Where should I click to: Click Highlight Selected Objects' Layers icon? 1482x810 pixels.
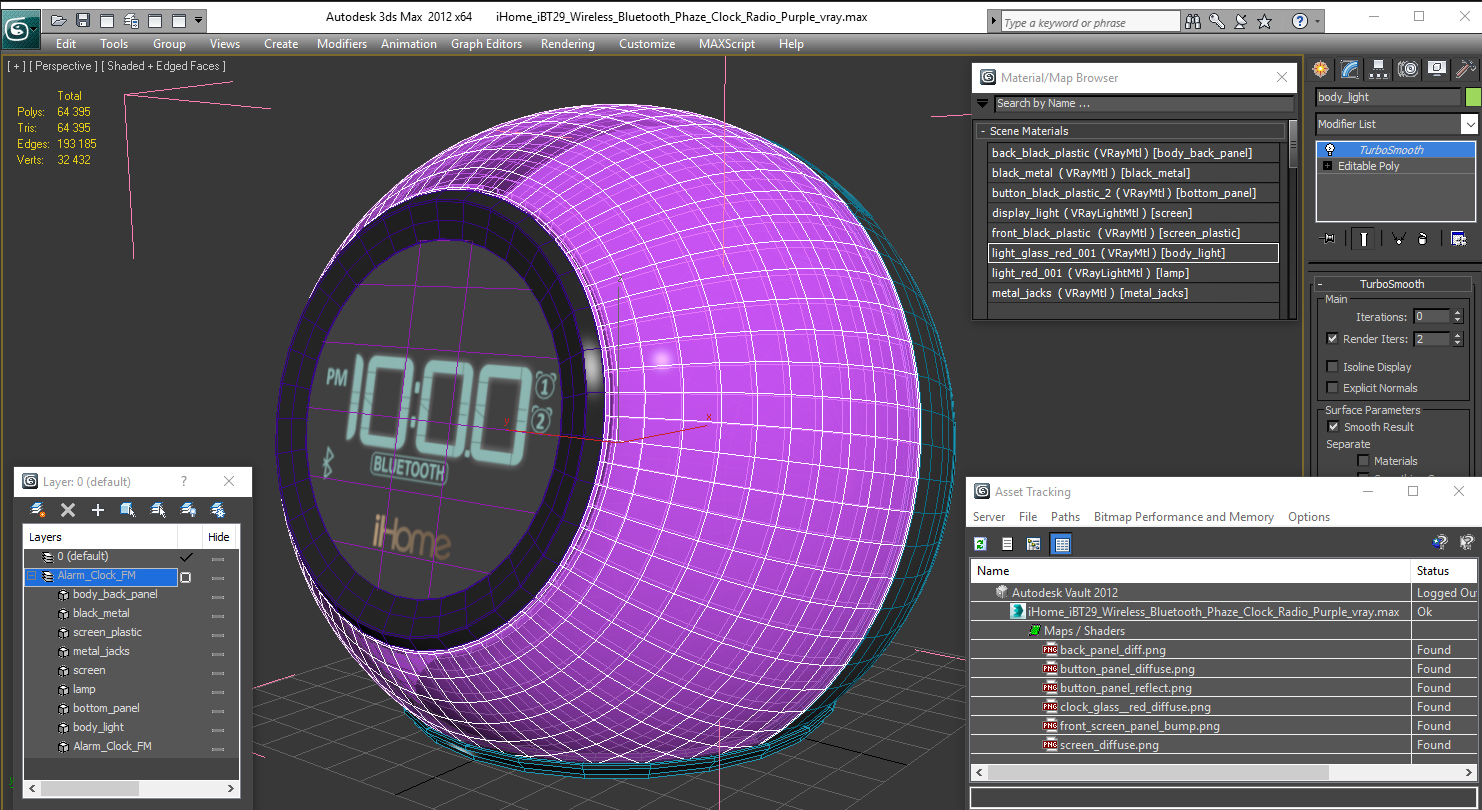[158, 510]
